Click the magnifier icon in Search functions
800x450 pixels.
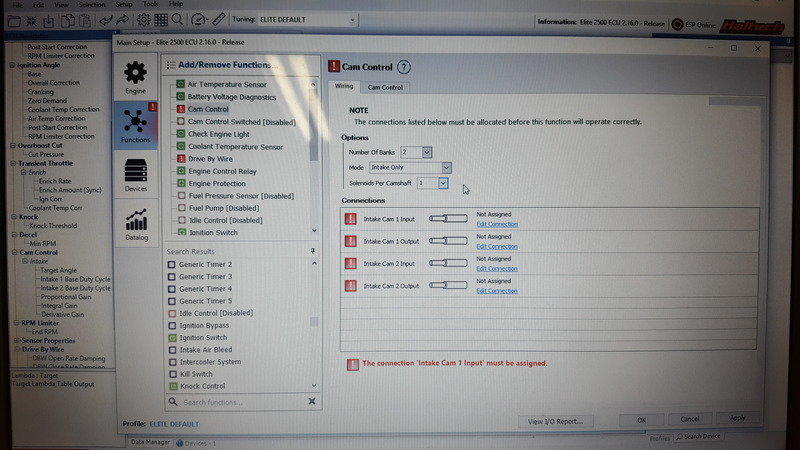[x=173, y=402]
